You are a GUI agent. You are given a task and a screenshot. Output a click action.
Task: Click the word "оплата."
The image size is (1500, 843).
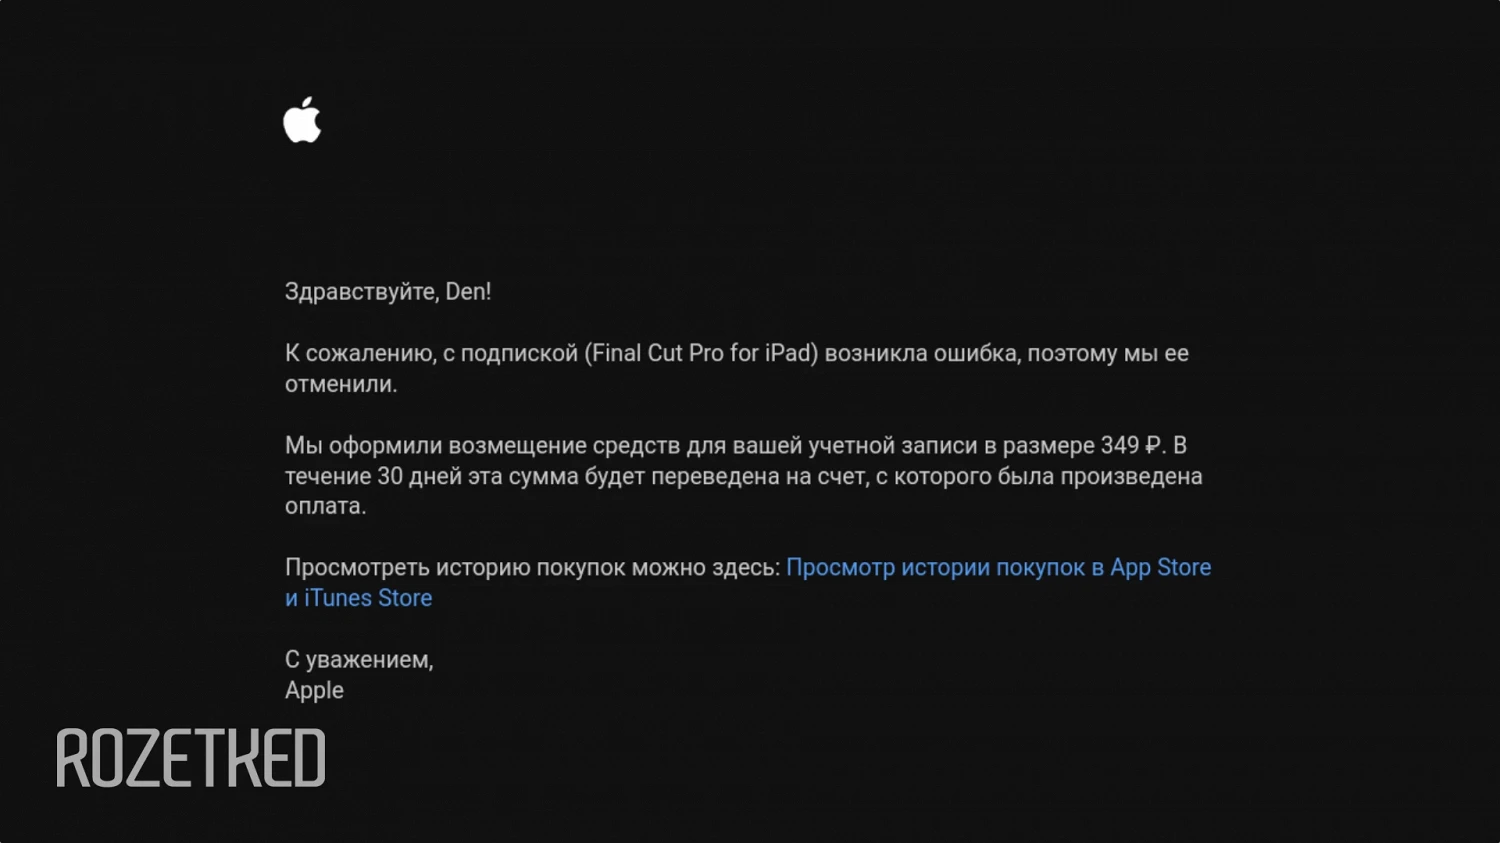coord(325,506)
